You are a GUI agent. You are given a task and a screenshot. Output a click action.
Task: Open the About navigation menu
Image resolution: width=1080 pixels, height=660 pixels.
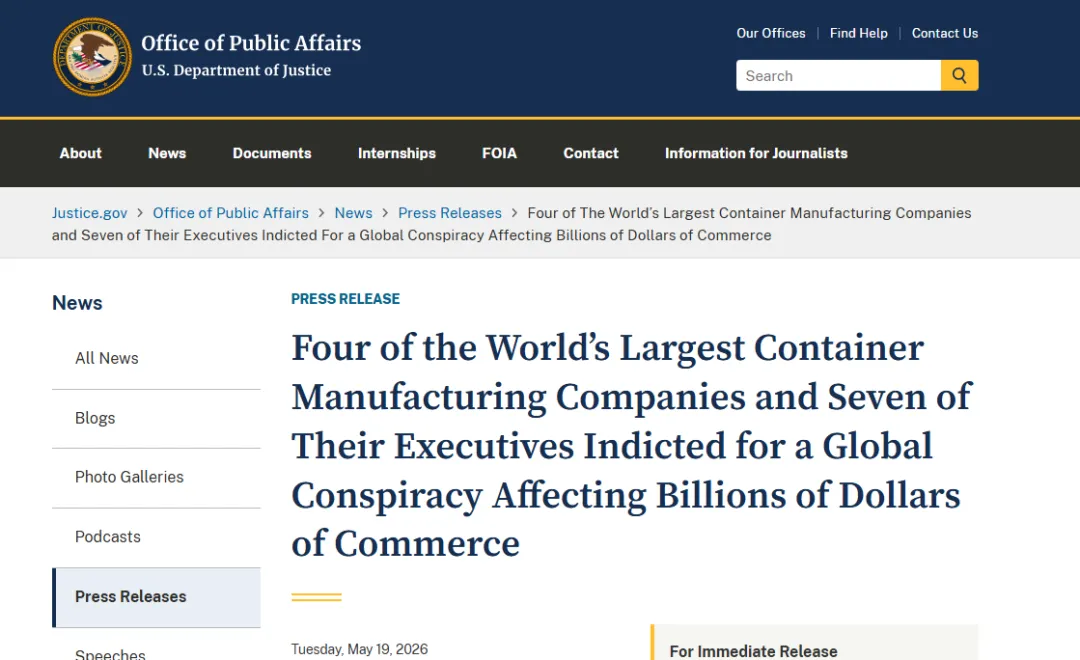tap(81, 153)
